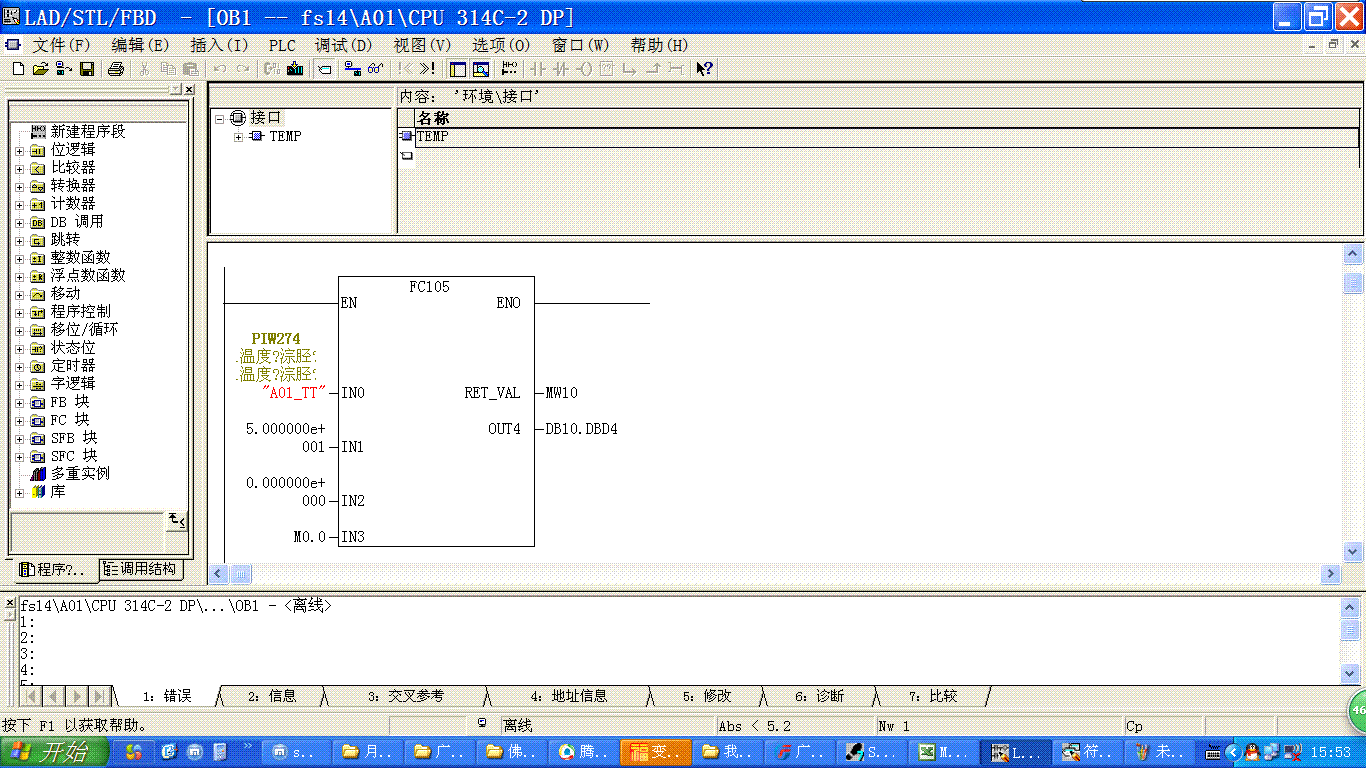The width and height of the screenshot is (1366, 768).
Task: Switch to the 交叉参考 tab
Action: tap(415, 696)
